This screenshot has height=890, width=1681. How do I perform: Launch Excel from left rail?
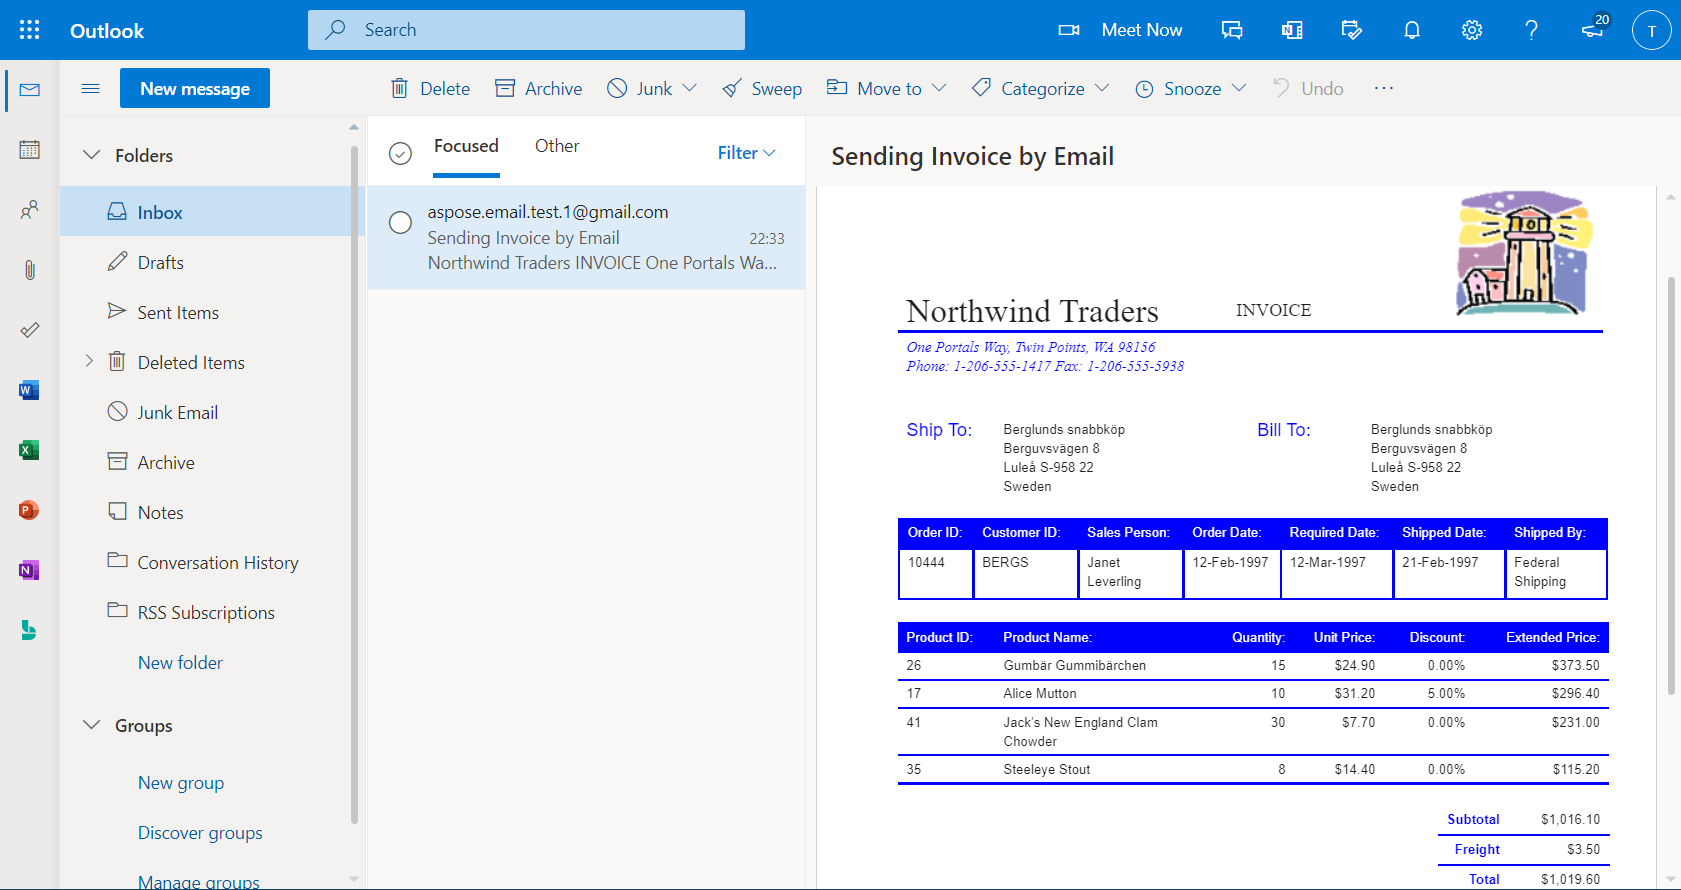click(29, 450)
